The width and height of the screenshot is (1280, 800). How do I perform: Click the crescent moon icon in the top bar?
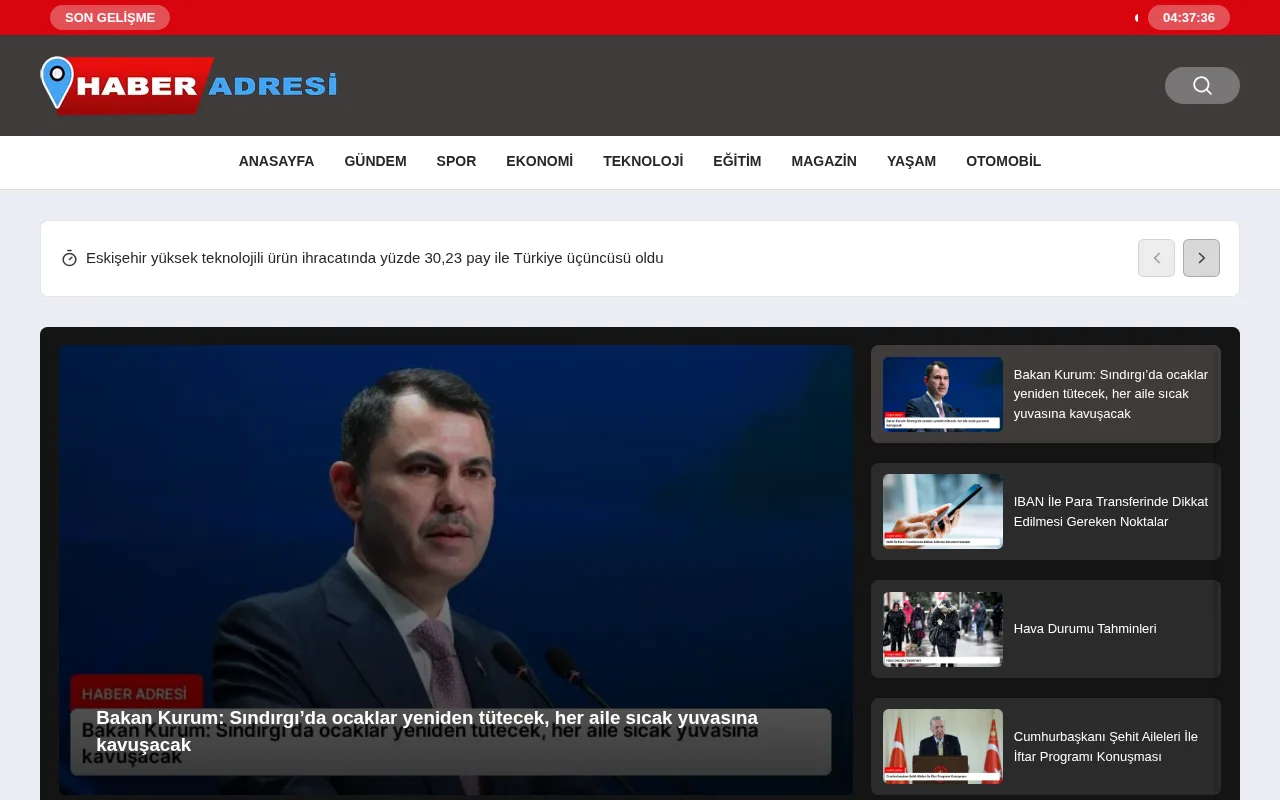point(1136,17)
